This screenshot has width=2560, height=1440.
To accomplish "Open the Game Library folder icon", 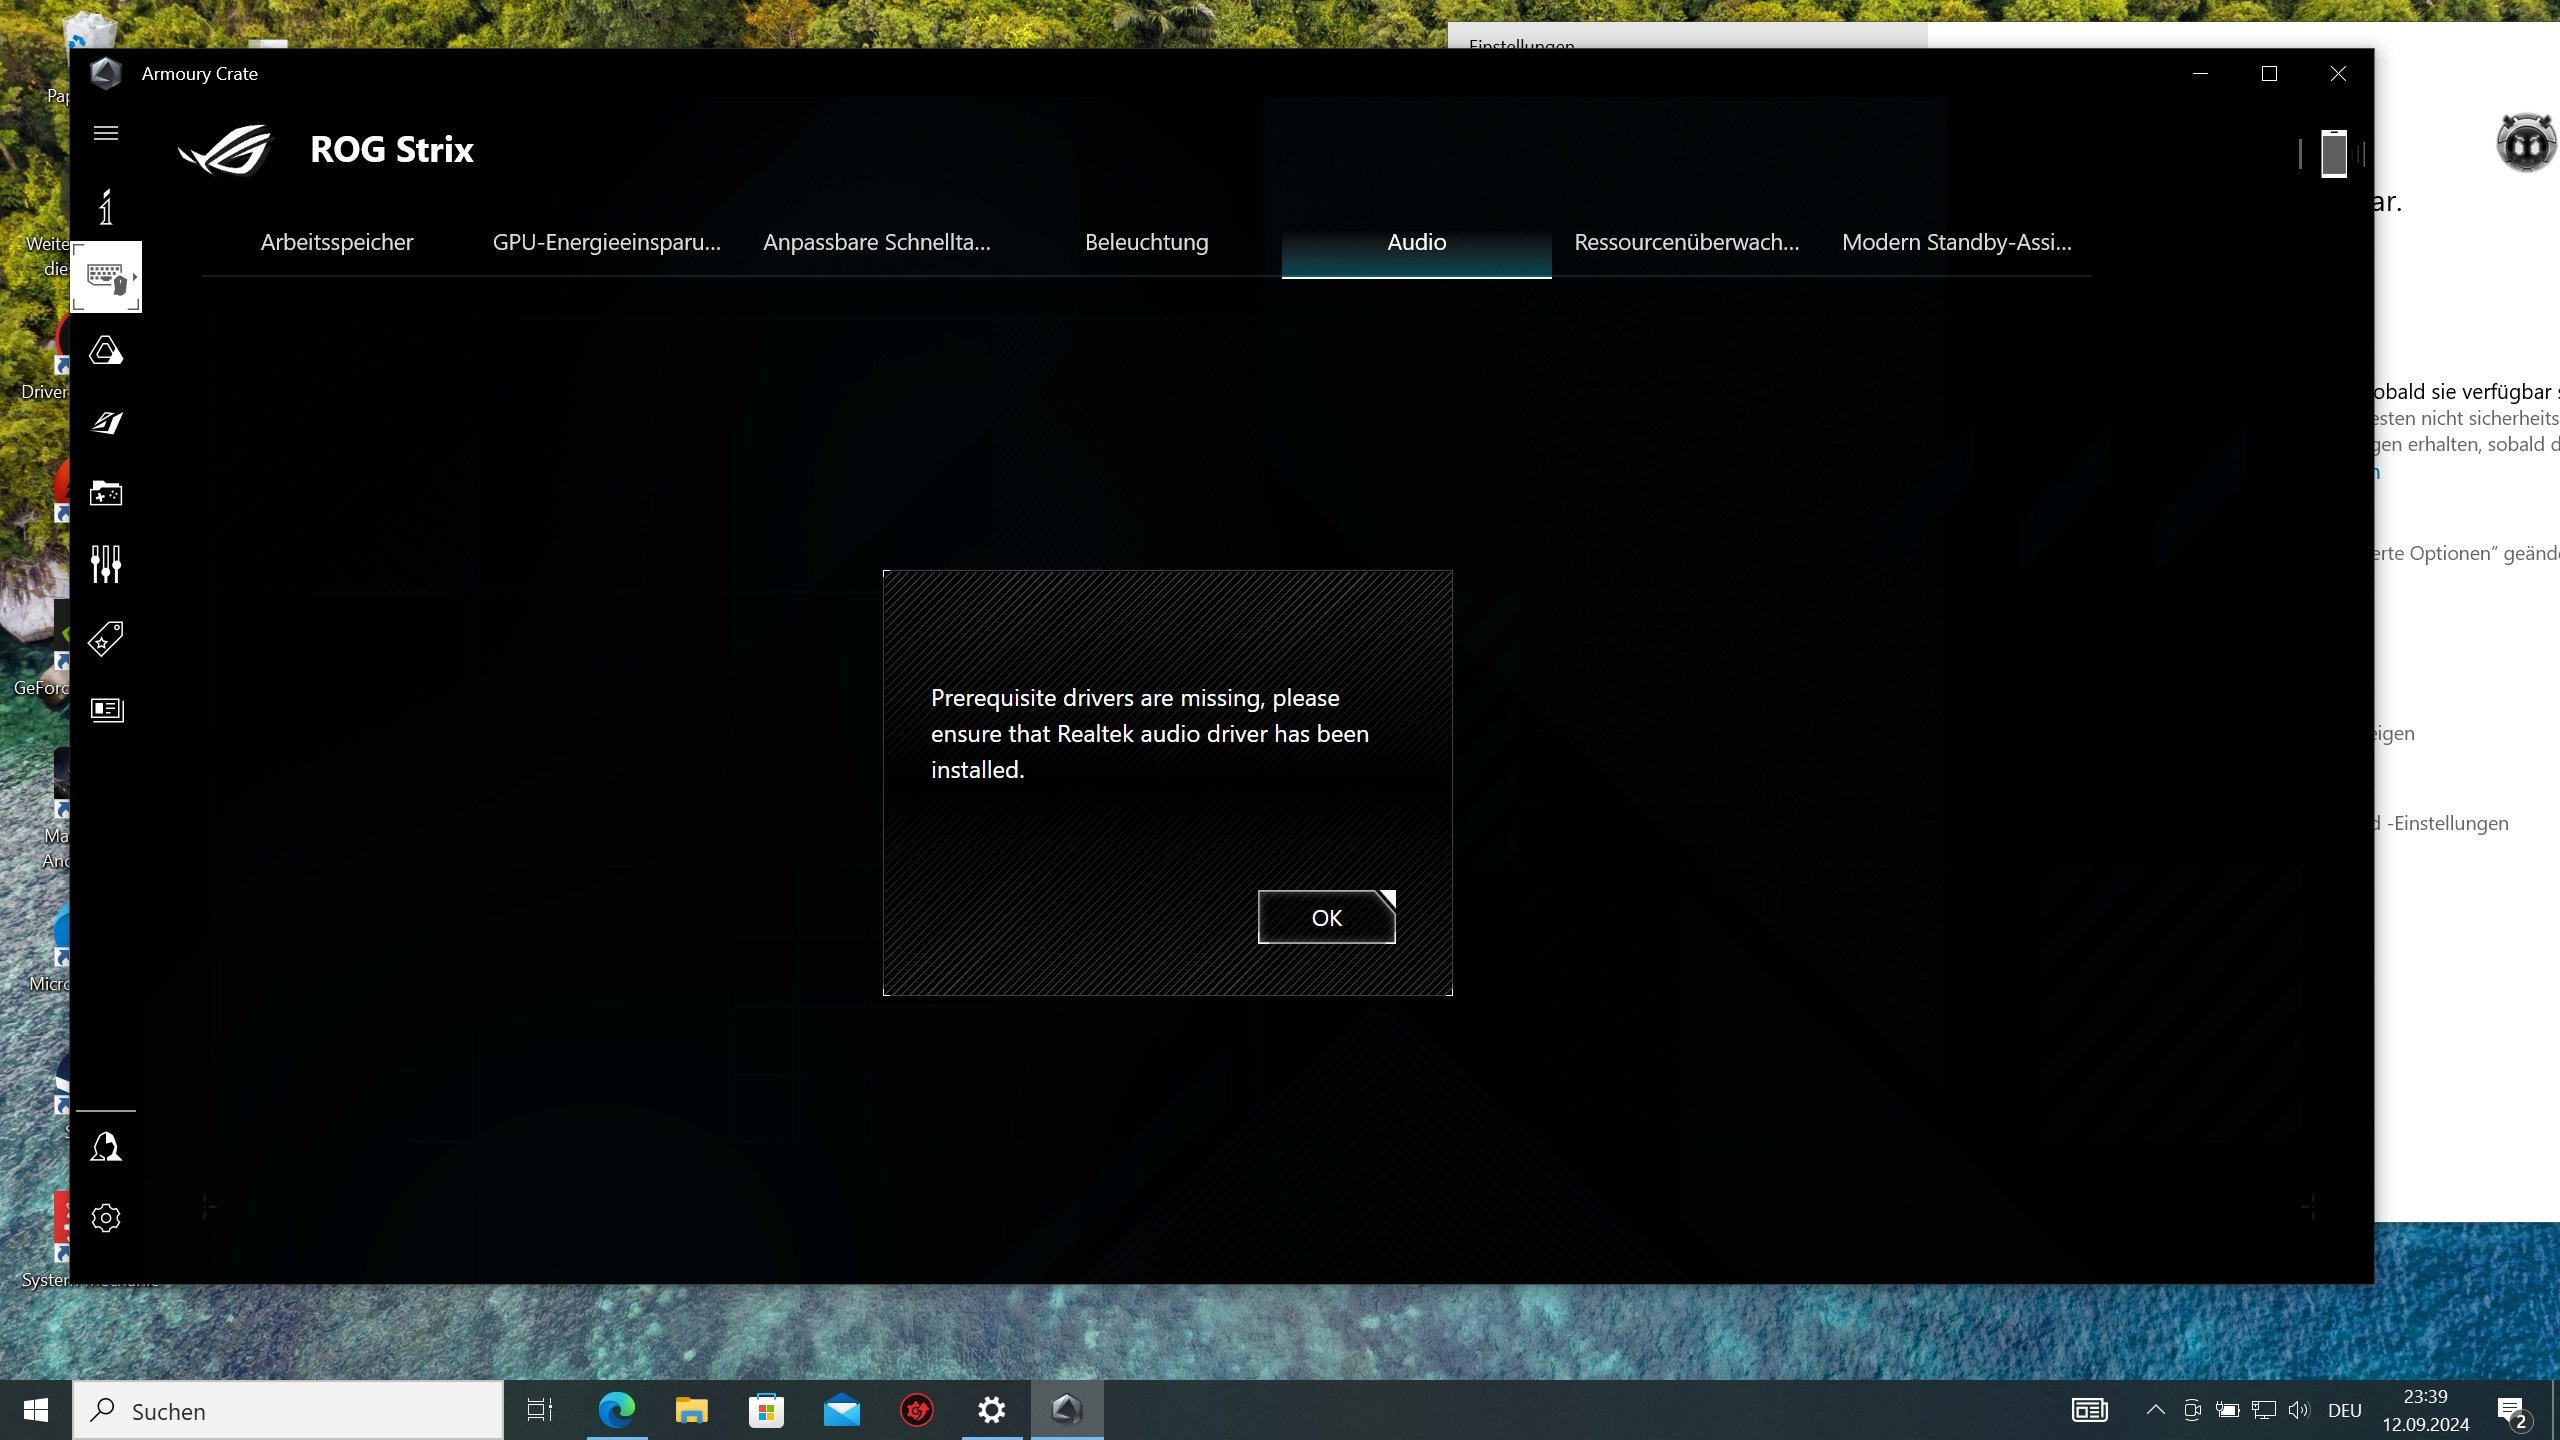I will (106, 493).
